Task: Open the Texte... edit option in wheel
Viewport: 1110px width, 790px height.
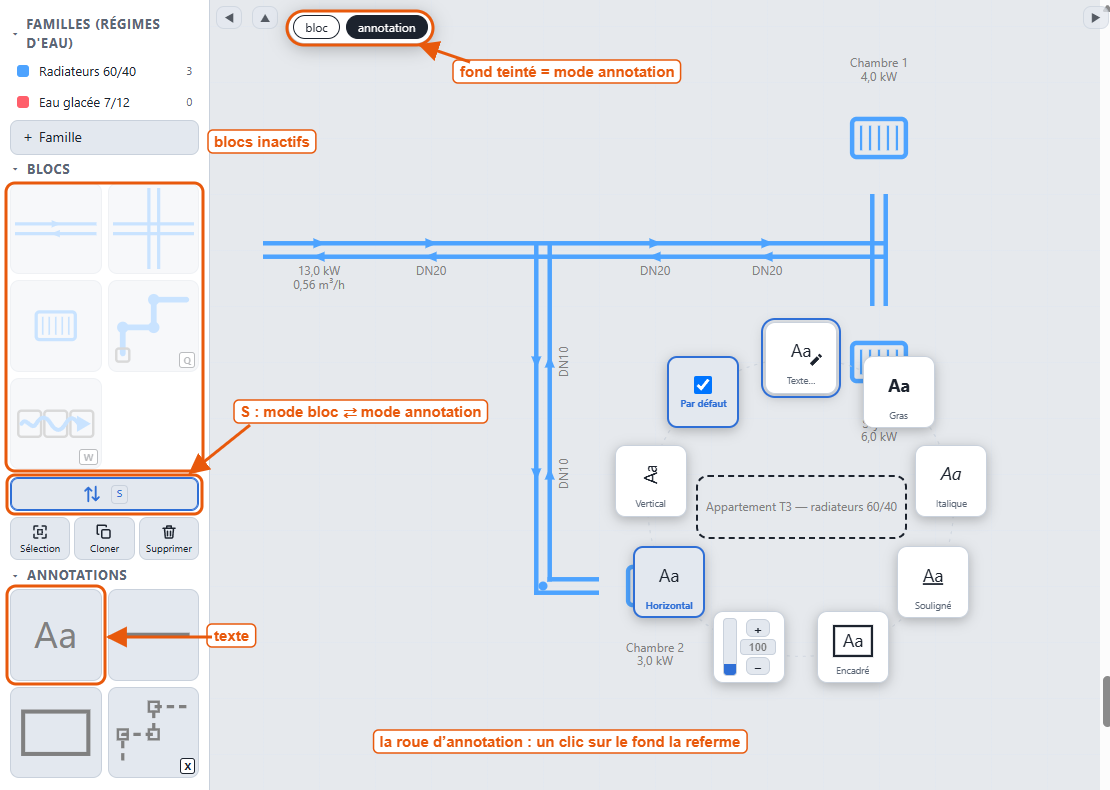Action: [x=801, y=357]
